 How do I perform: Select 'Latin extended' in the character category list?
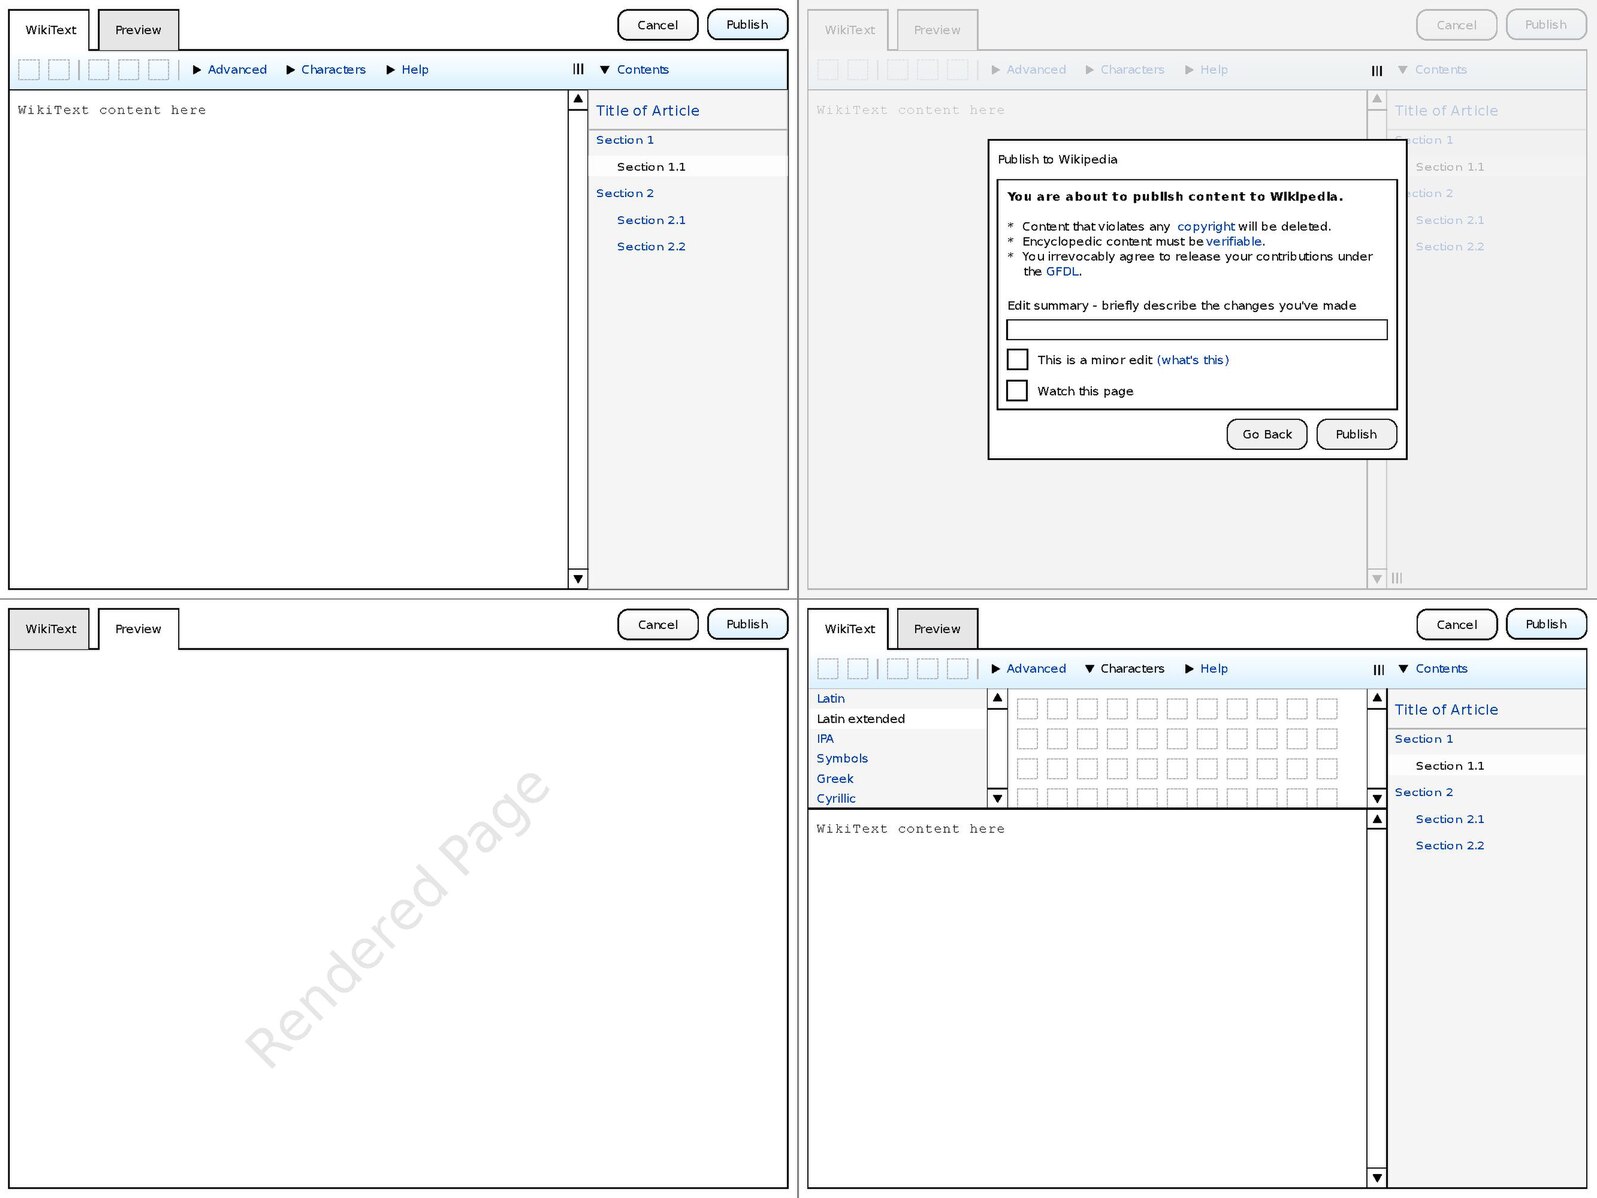(898, 718)
